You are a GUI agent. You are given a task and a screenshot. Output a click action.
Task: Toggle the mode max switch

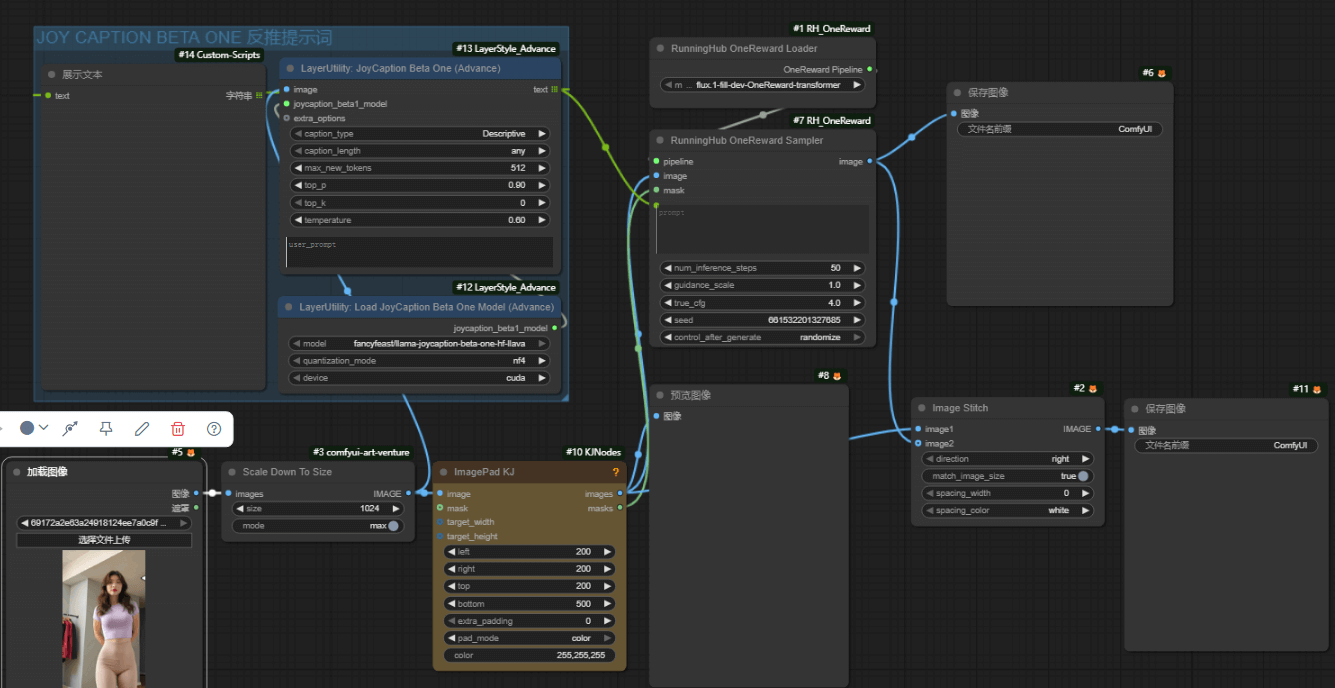point(392,525)
